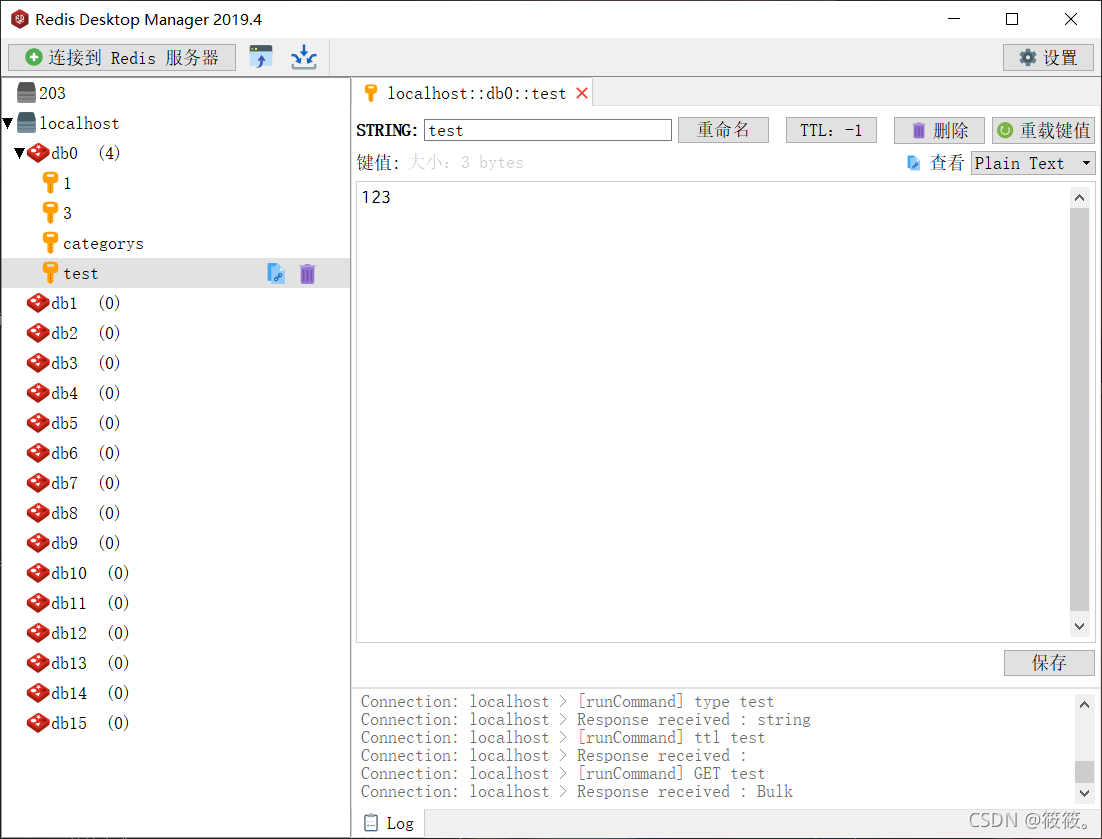Click the 连接到 Redis 服务器 button
The height and width of the screenshot is (839, 1102).
pos(122,58)
